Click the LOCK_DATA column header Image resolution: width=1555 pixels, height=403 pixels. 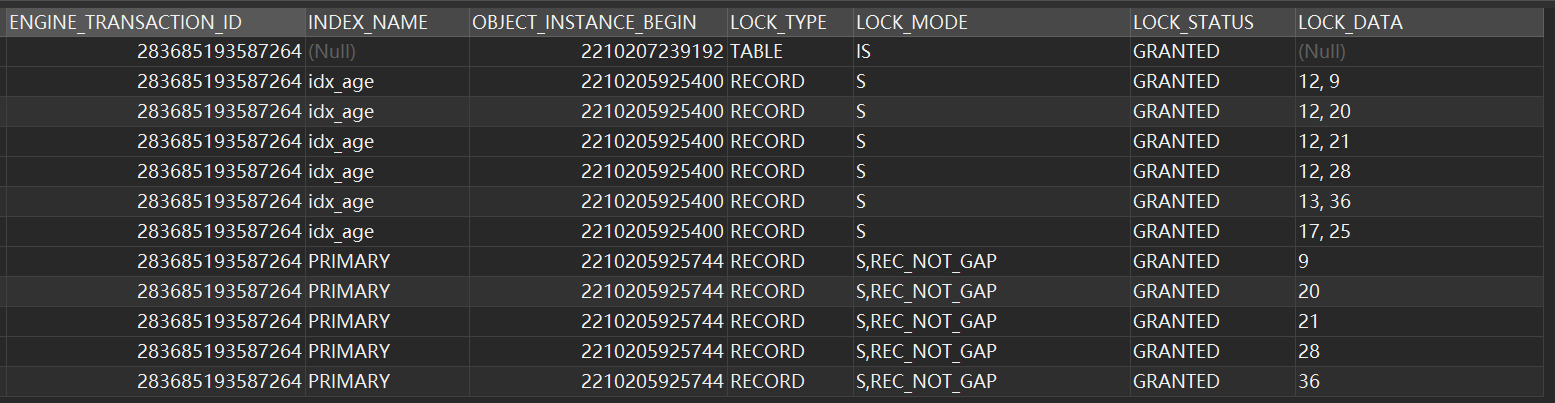point(1424,22)
